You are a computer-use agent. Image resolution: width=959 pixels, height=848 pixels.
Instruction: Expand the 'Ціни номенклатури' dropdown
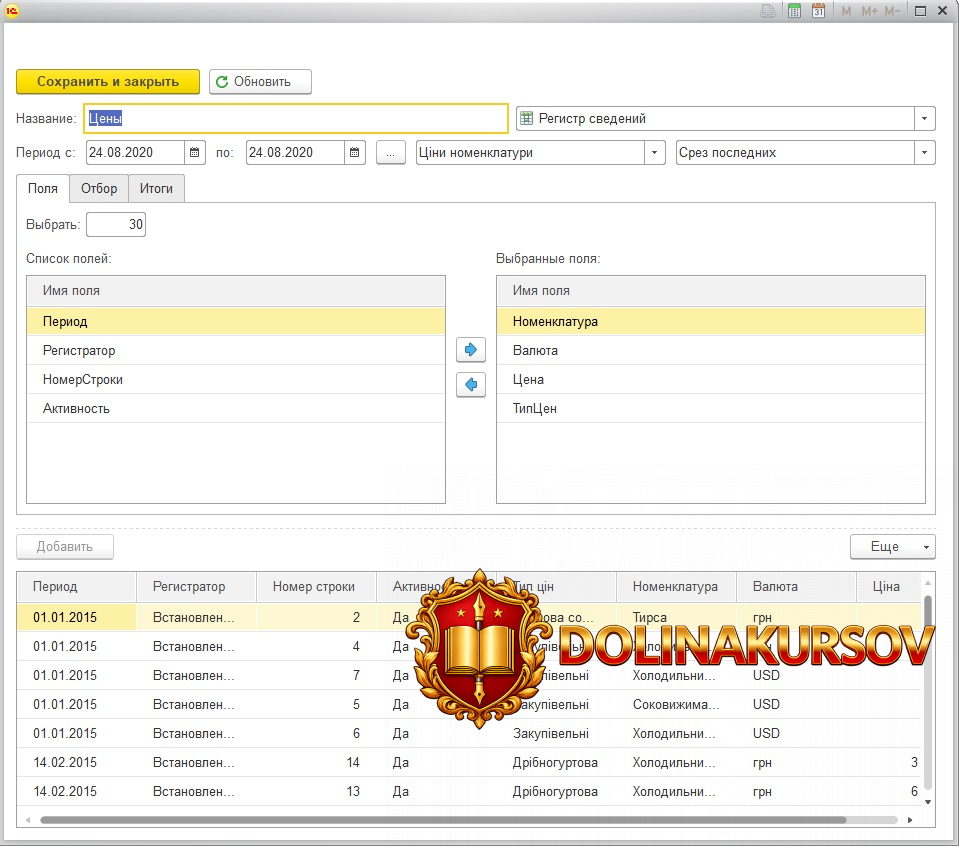click(655, 153)
